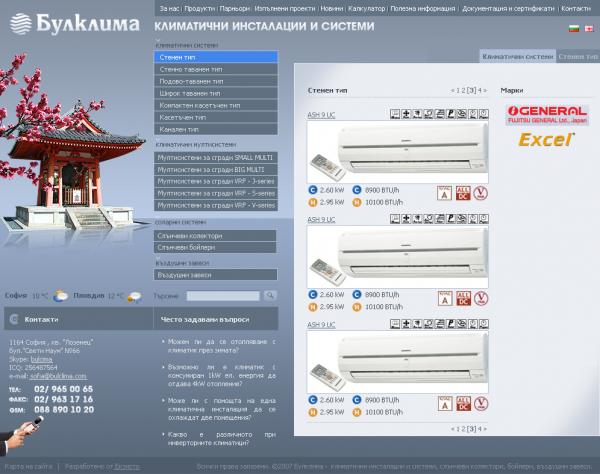The width and height of the screenshot is (600, 474).
Task: Click the plus feature icon on top product
Action: pos(406,114)
